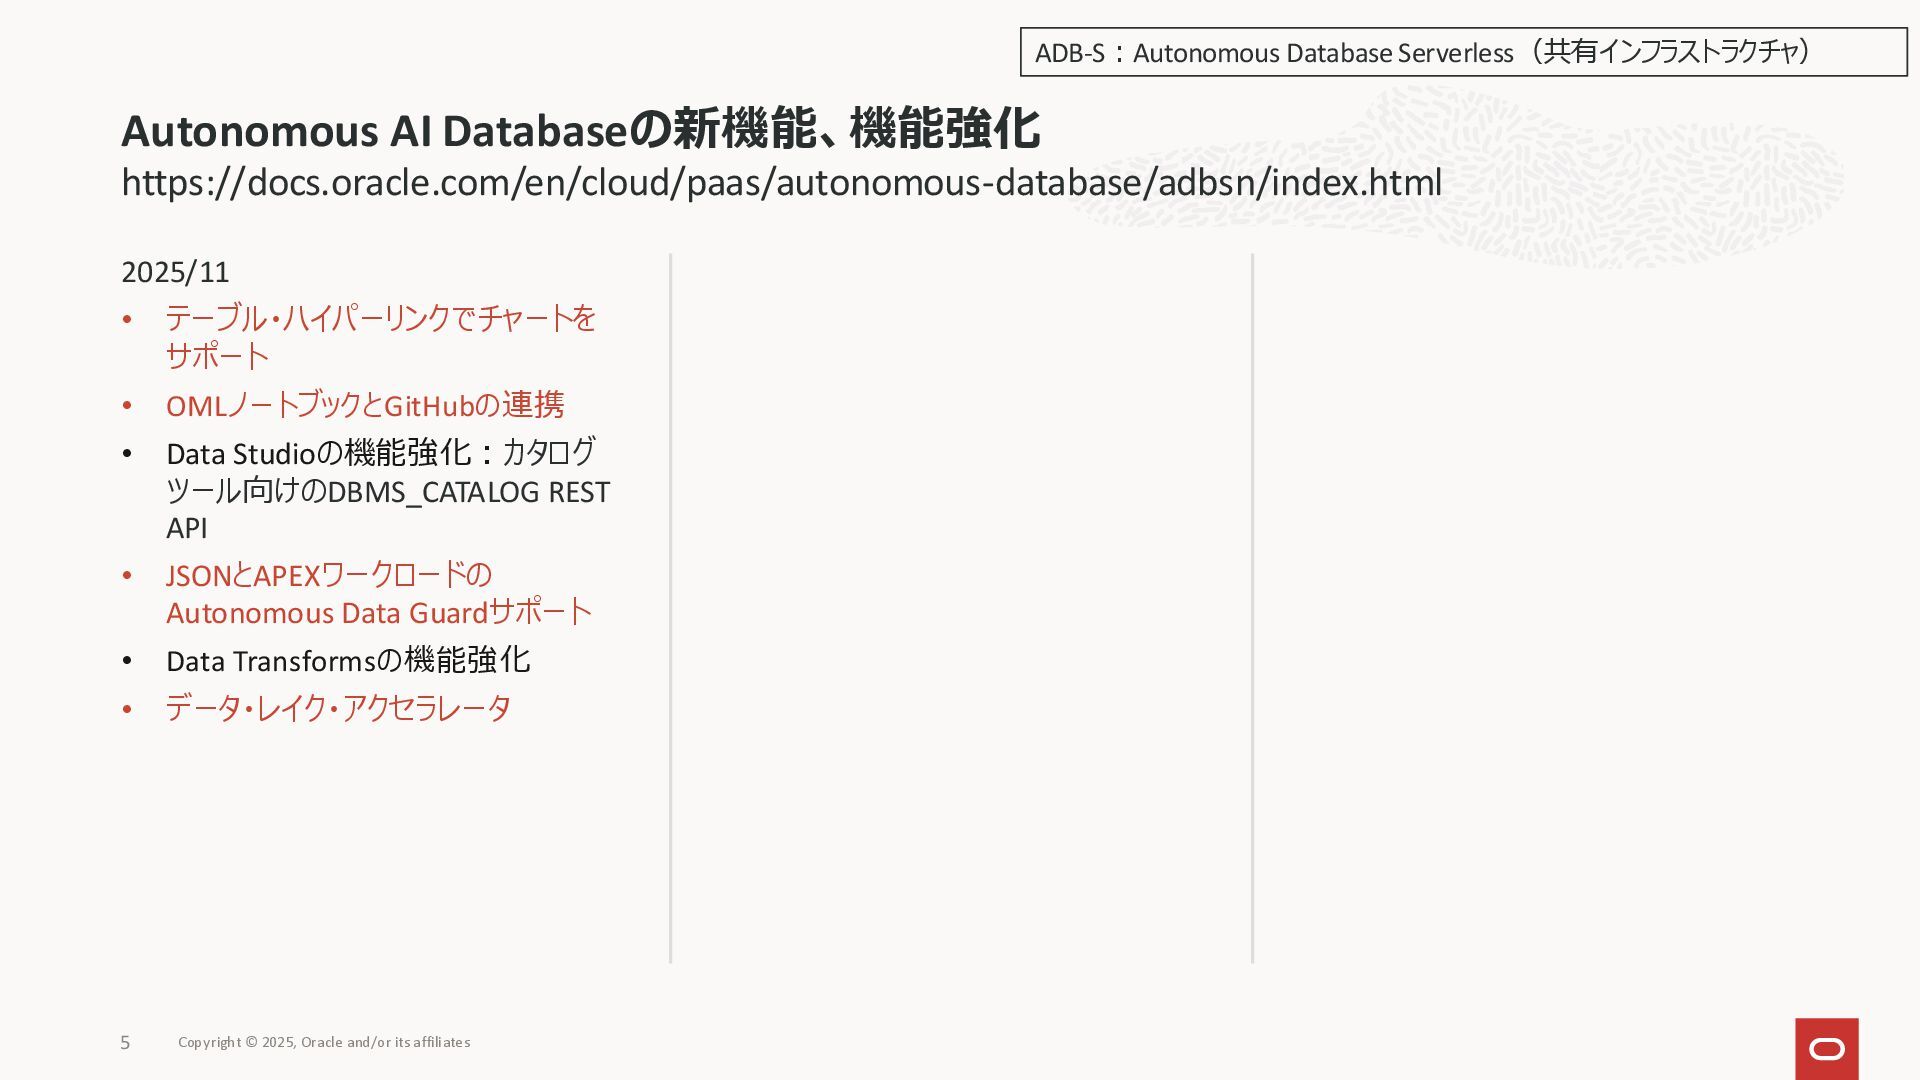The width and height of the screenshot is (1920, 1080).
Task: Click the テーブル・ハイパーリンク chart support bullet
Action: click(x=380, y=319)
